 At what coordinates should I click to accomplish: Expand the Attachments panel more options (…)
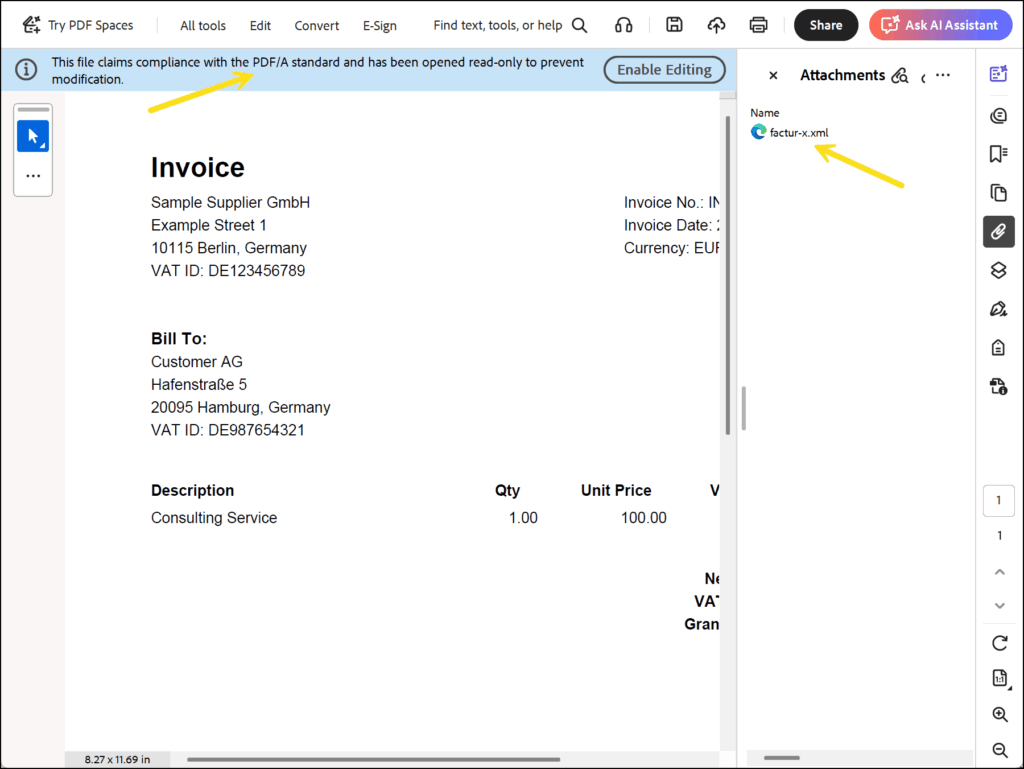click(942, 75)
